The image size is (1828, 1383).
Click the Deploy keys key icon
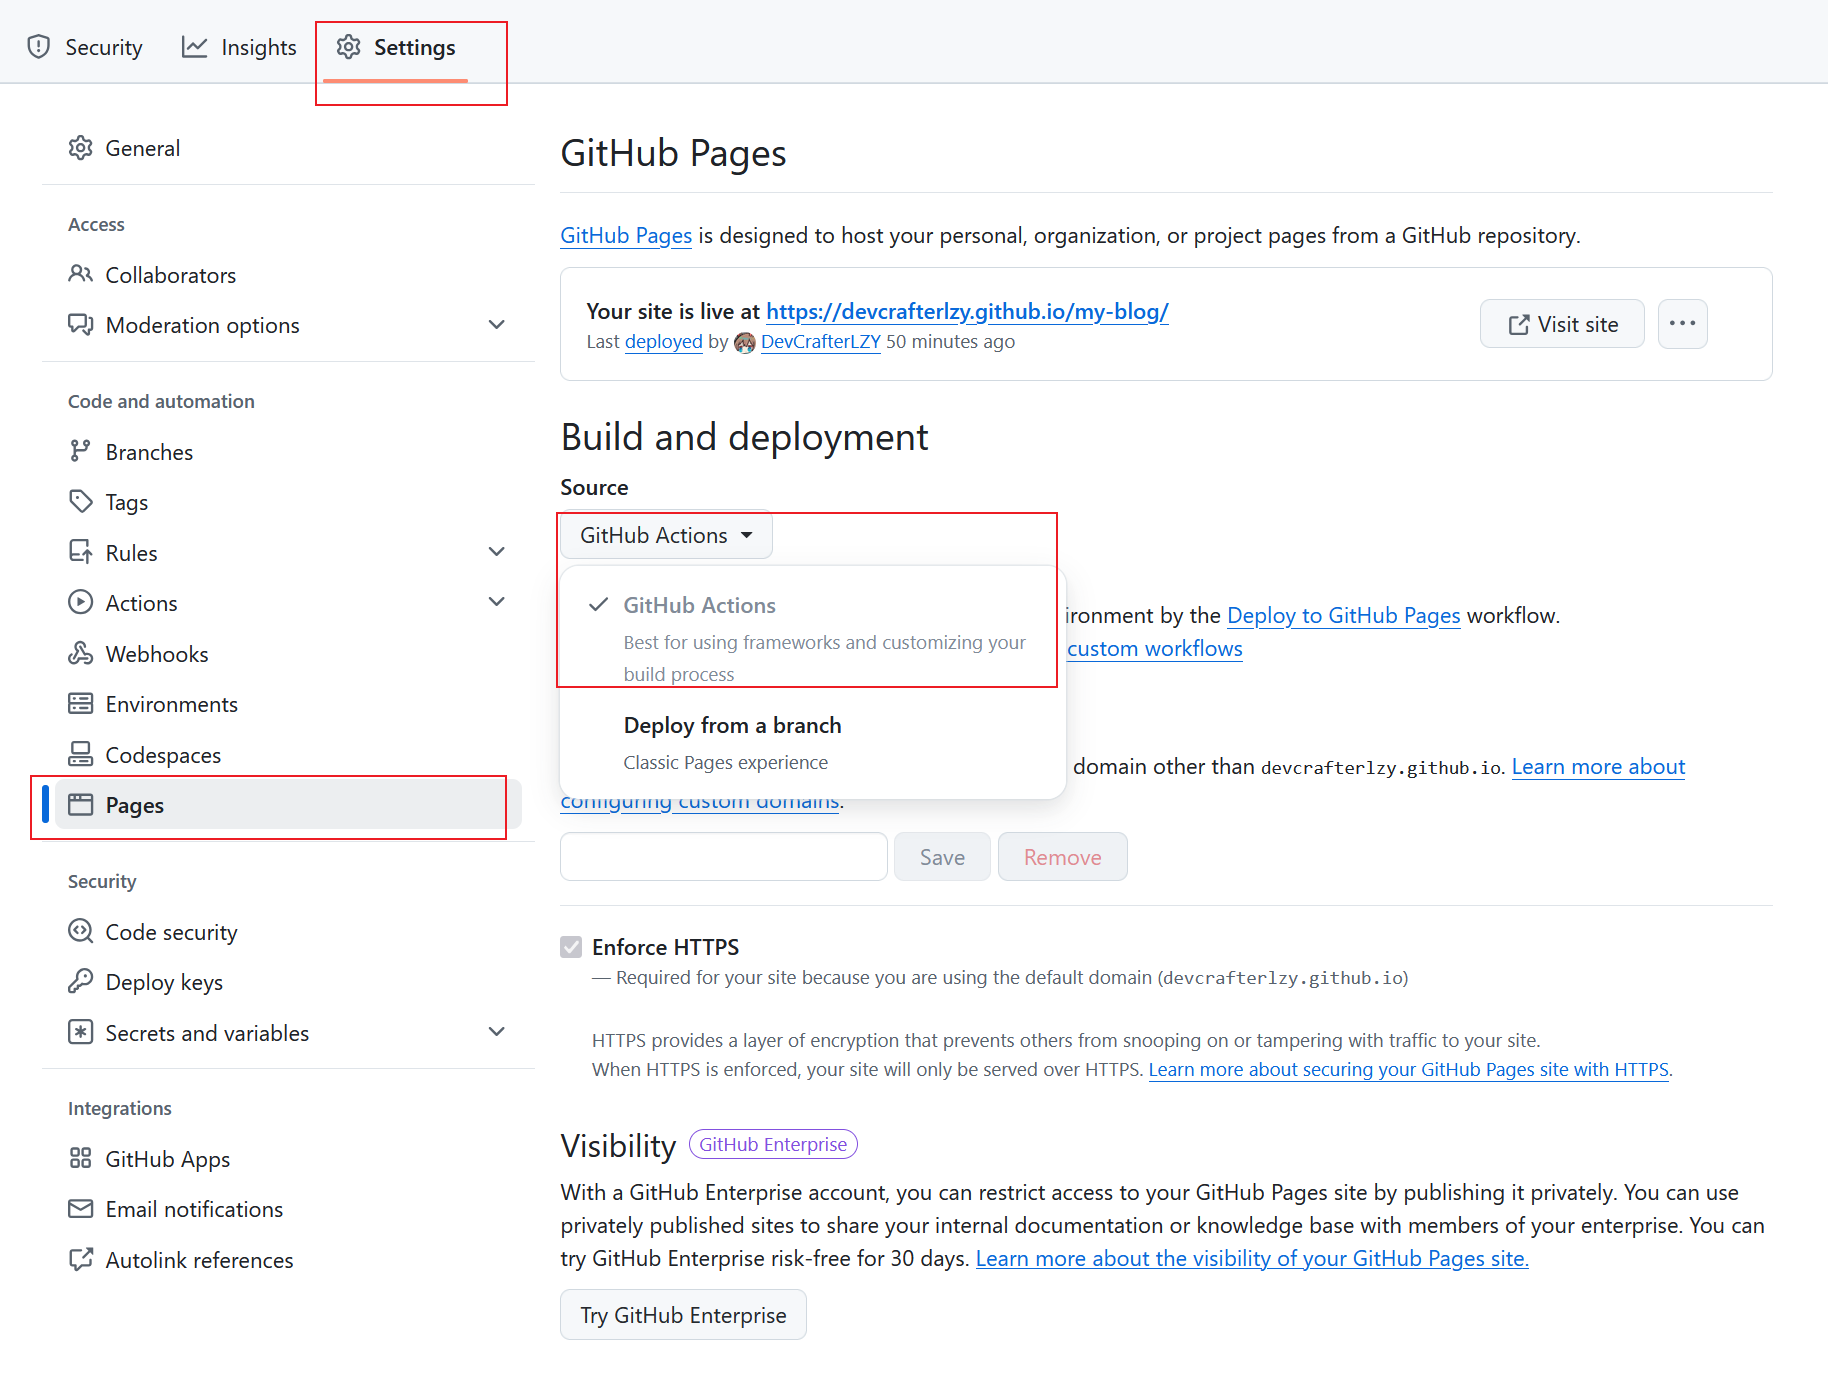(x=80, y=982)
